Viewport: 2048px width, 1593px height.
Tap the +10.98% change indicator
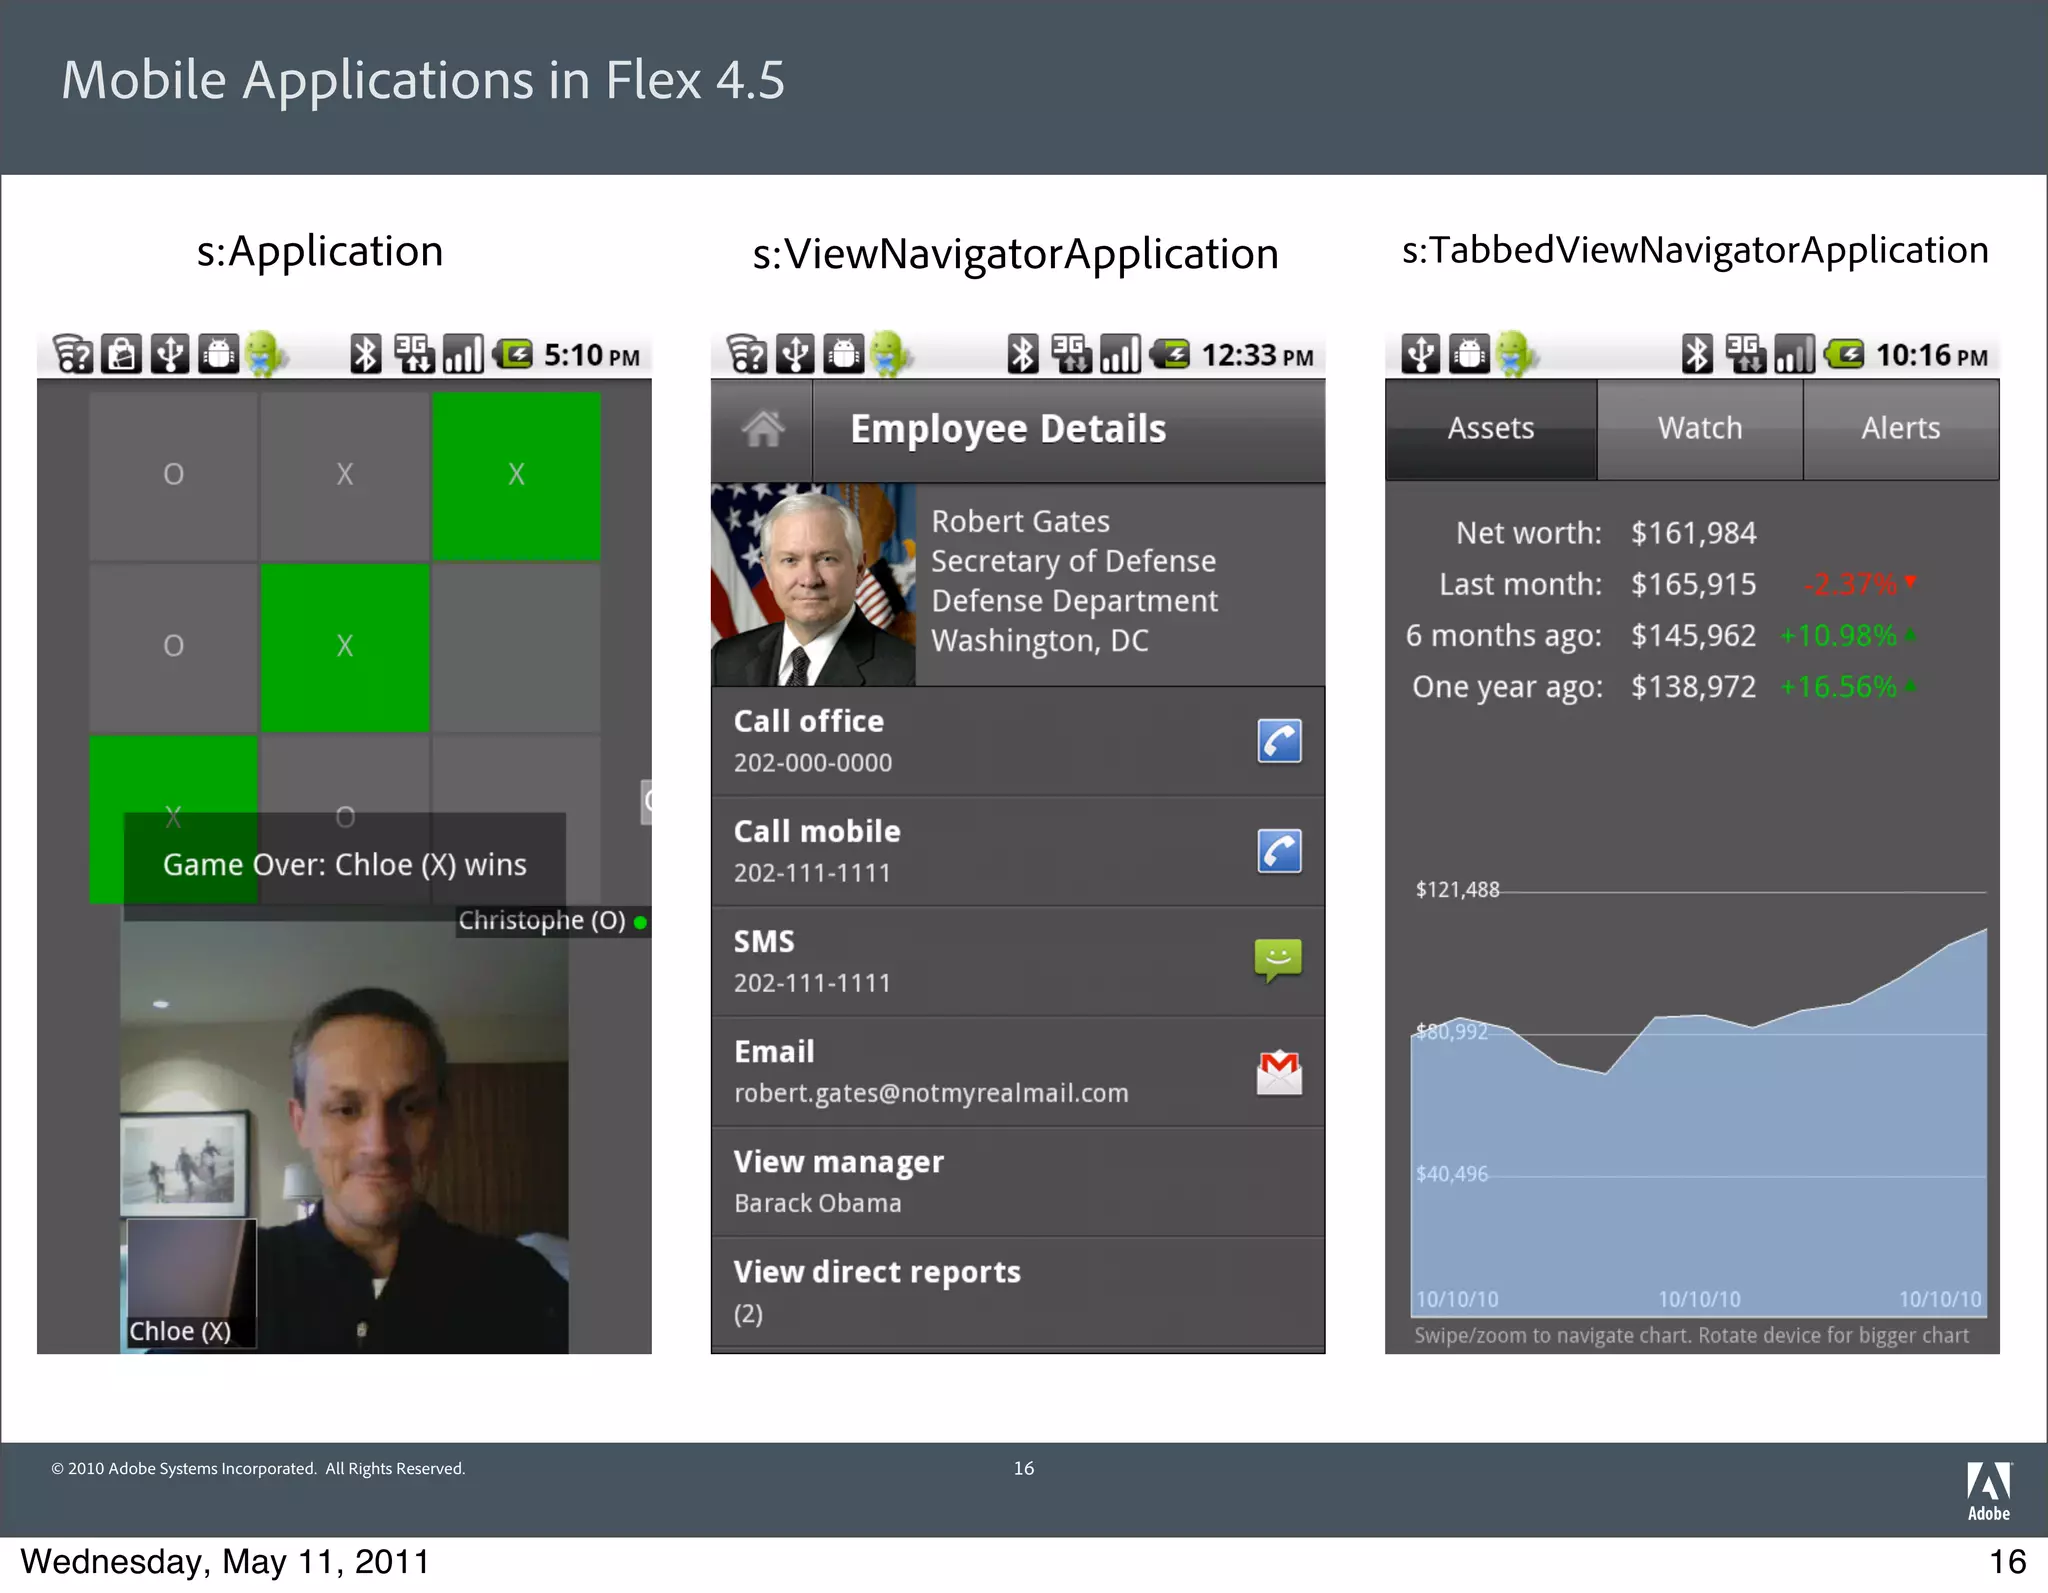1848,636
